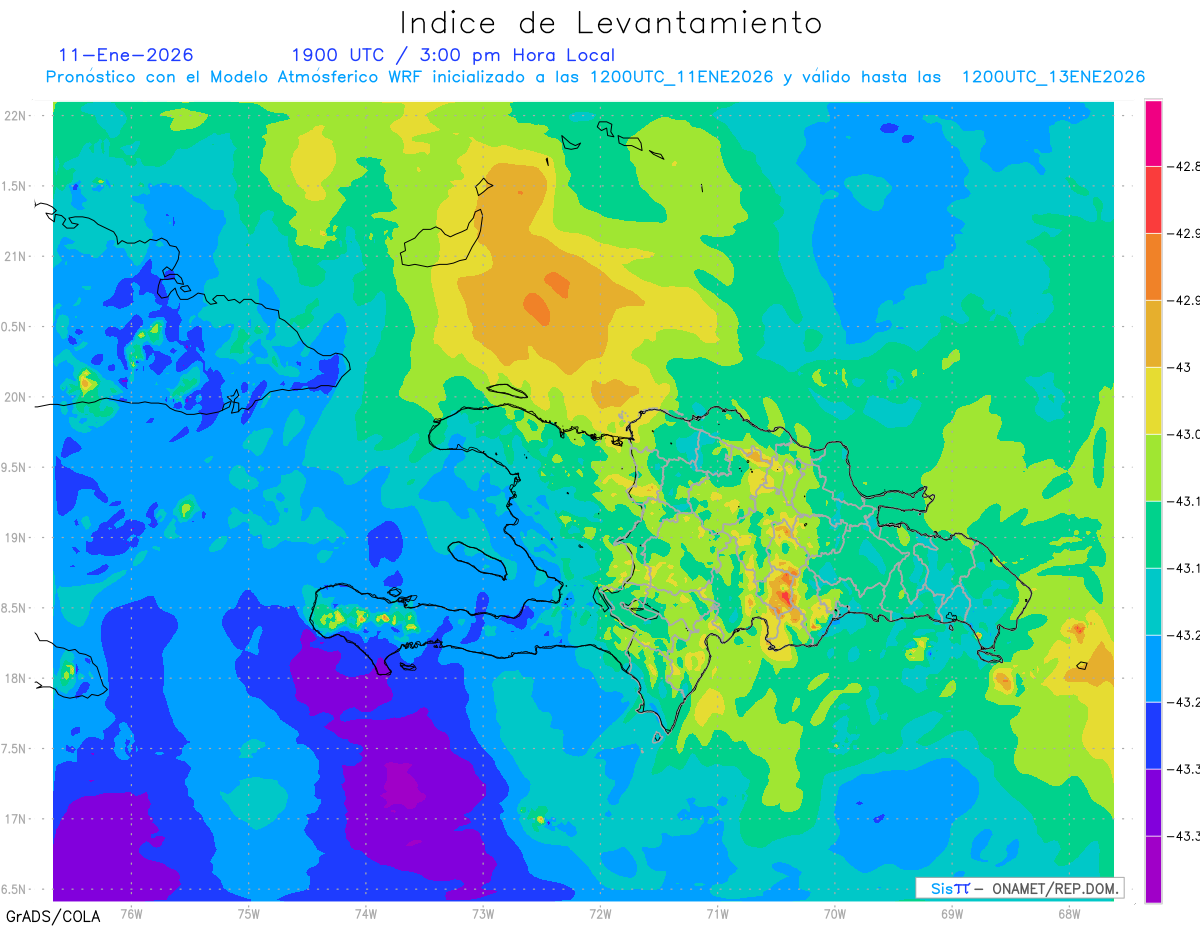Click the '8.5N' latitude label
Image resolution: width=1200 pixels, height=927 pixels.
point(15,608)
